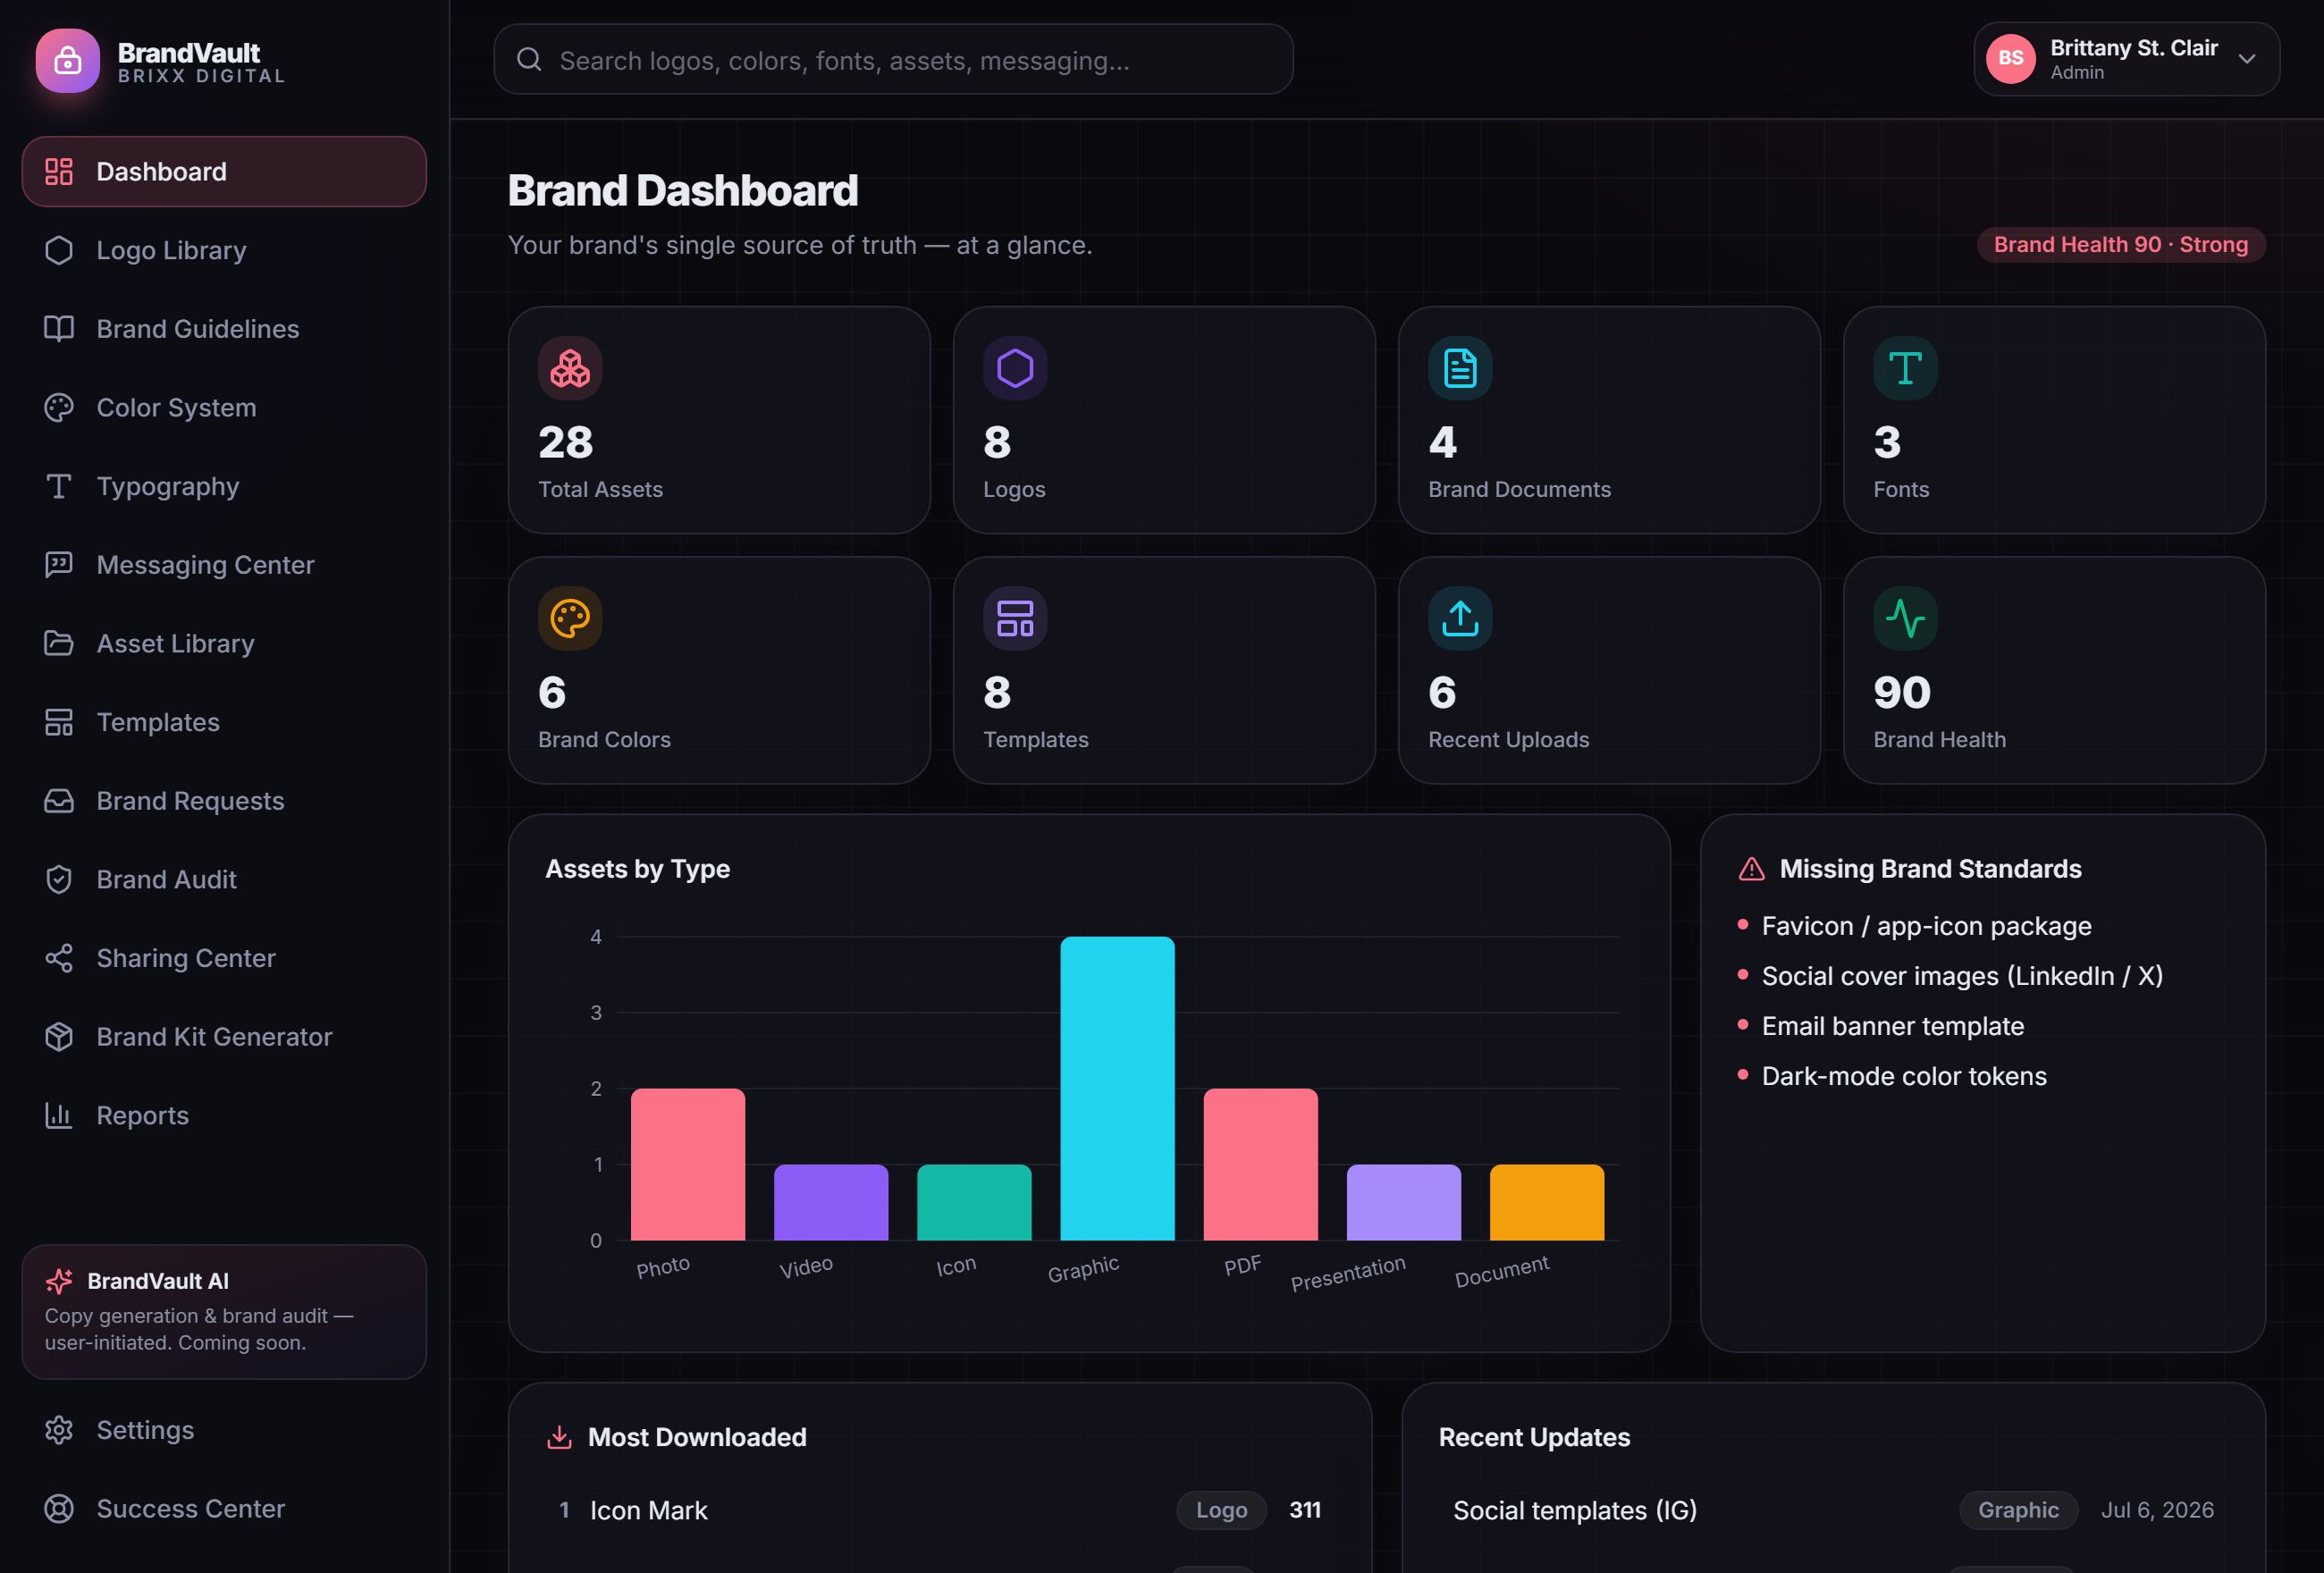This screenshot has height=1573, width=2324.
Task: Click the Reports bar chart icon
Action: 59,1116
